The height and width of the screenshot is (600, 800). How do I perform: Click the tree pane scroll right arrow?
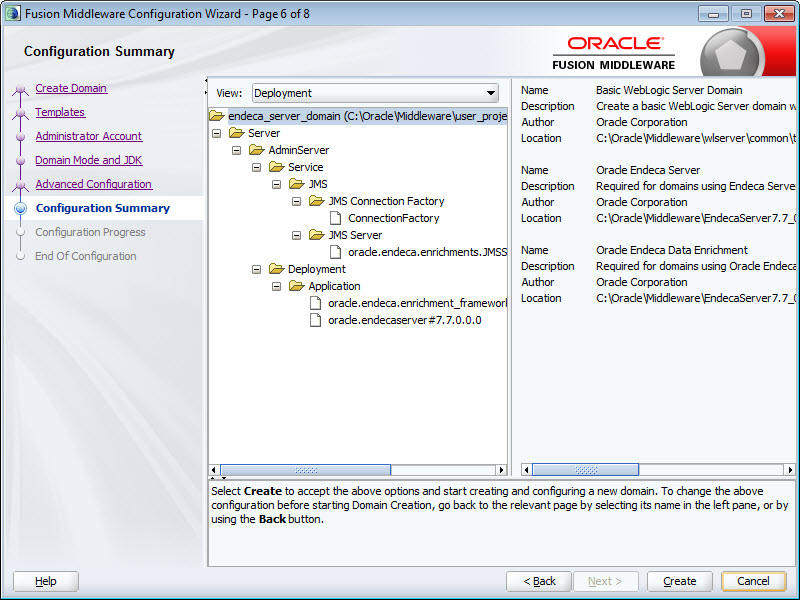click(x=501, y=470)
